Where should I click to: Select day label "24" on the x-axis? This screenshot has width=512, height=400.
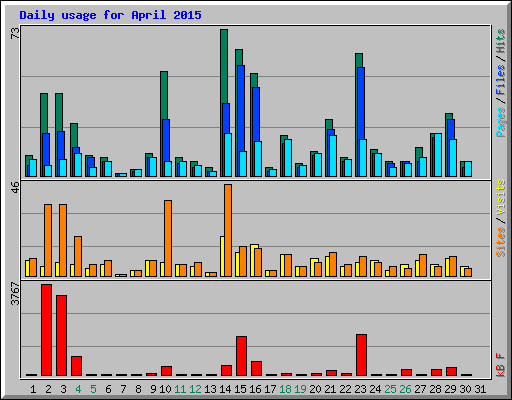coord(375,389)
